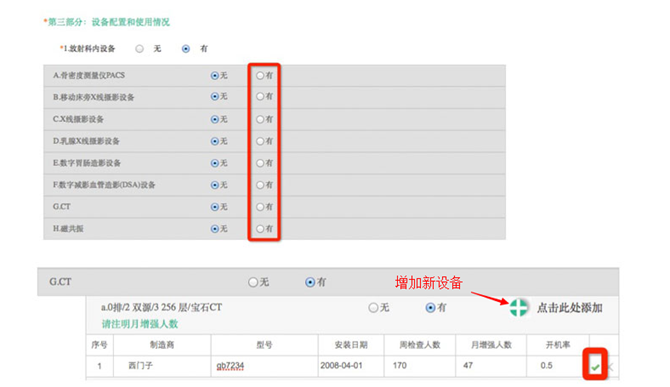The width and height of the screenshot is (670, 387).
Task: Select 有 in G.CT header above 宝石CT row
Action: [x=310, y=282]
